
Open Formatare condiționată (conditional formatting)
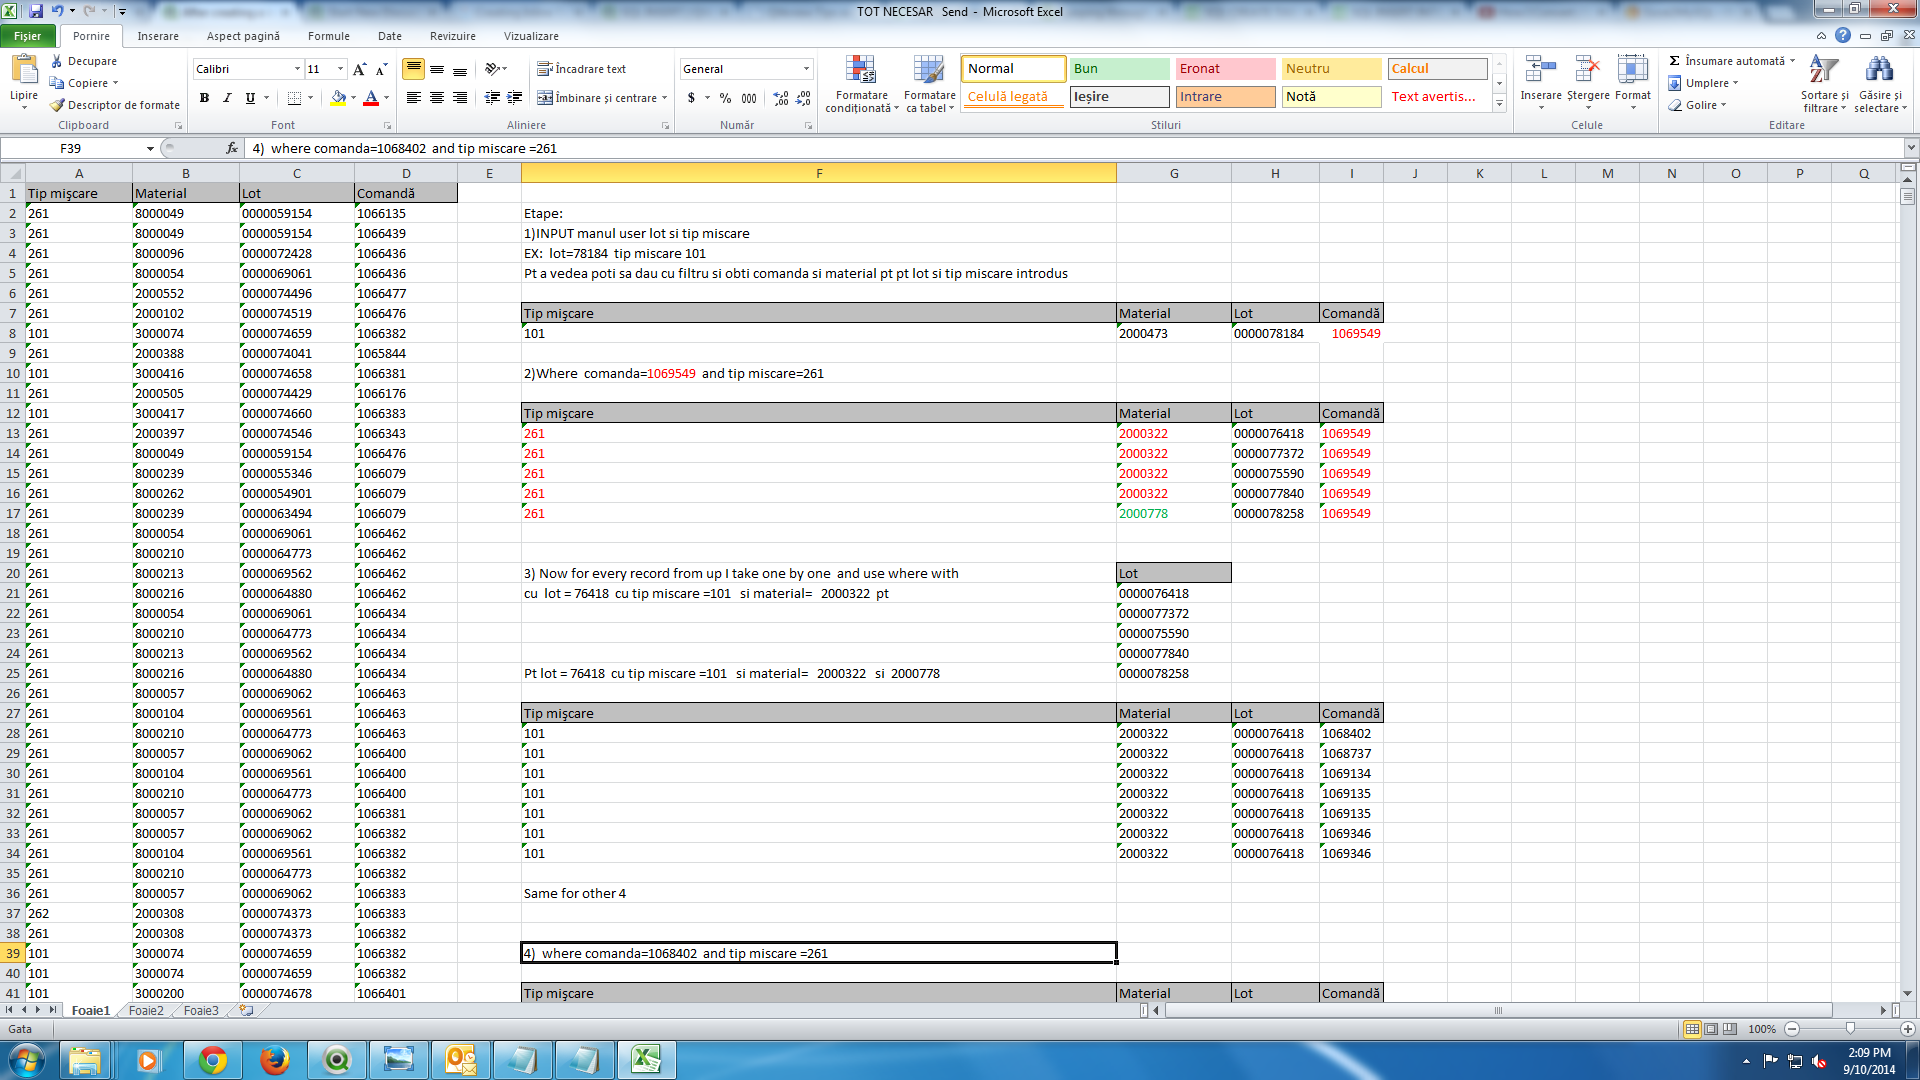(x=861, y=84)
